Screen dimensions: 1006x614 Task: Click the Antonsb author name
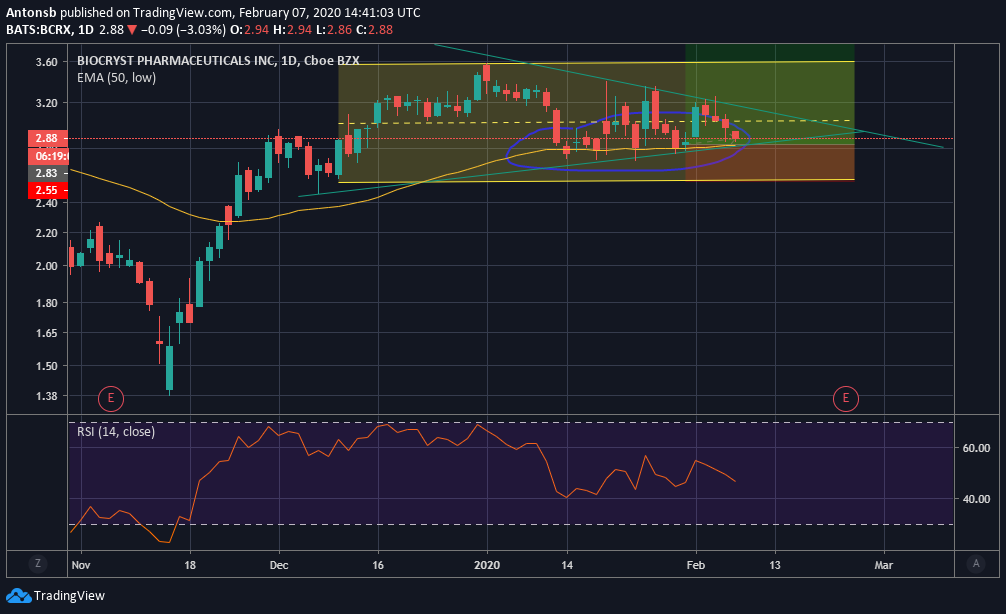click(x=31, y=13)
